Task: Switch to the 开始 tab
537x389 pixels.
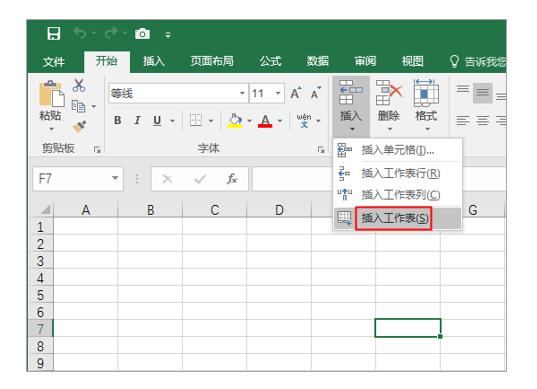Action: (107, 61)
